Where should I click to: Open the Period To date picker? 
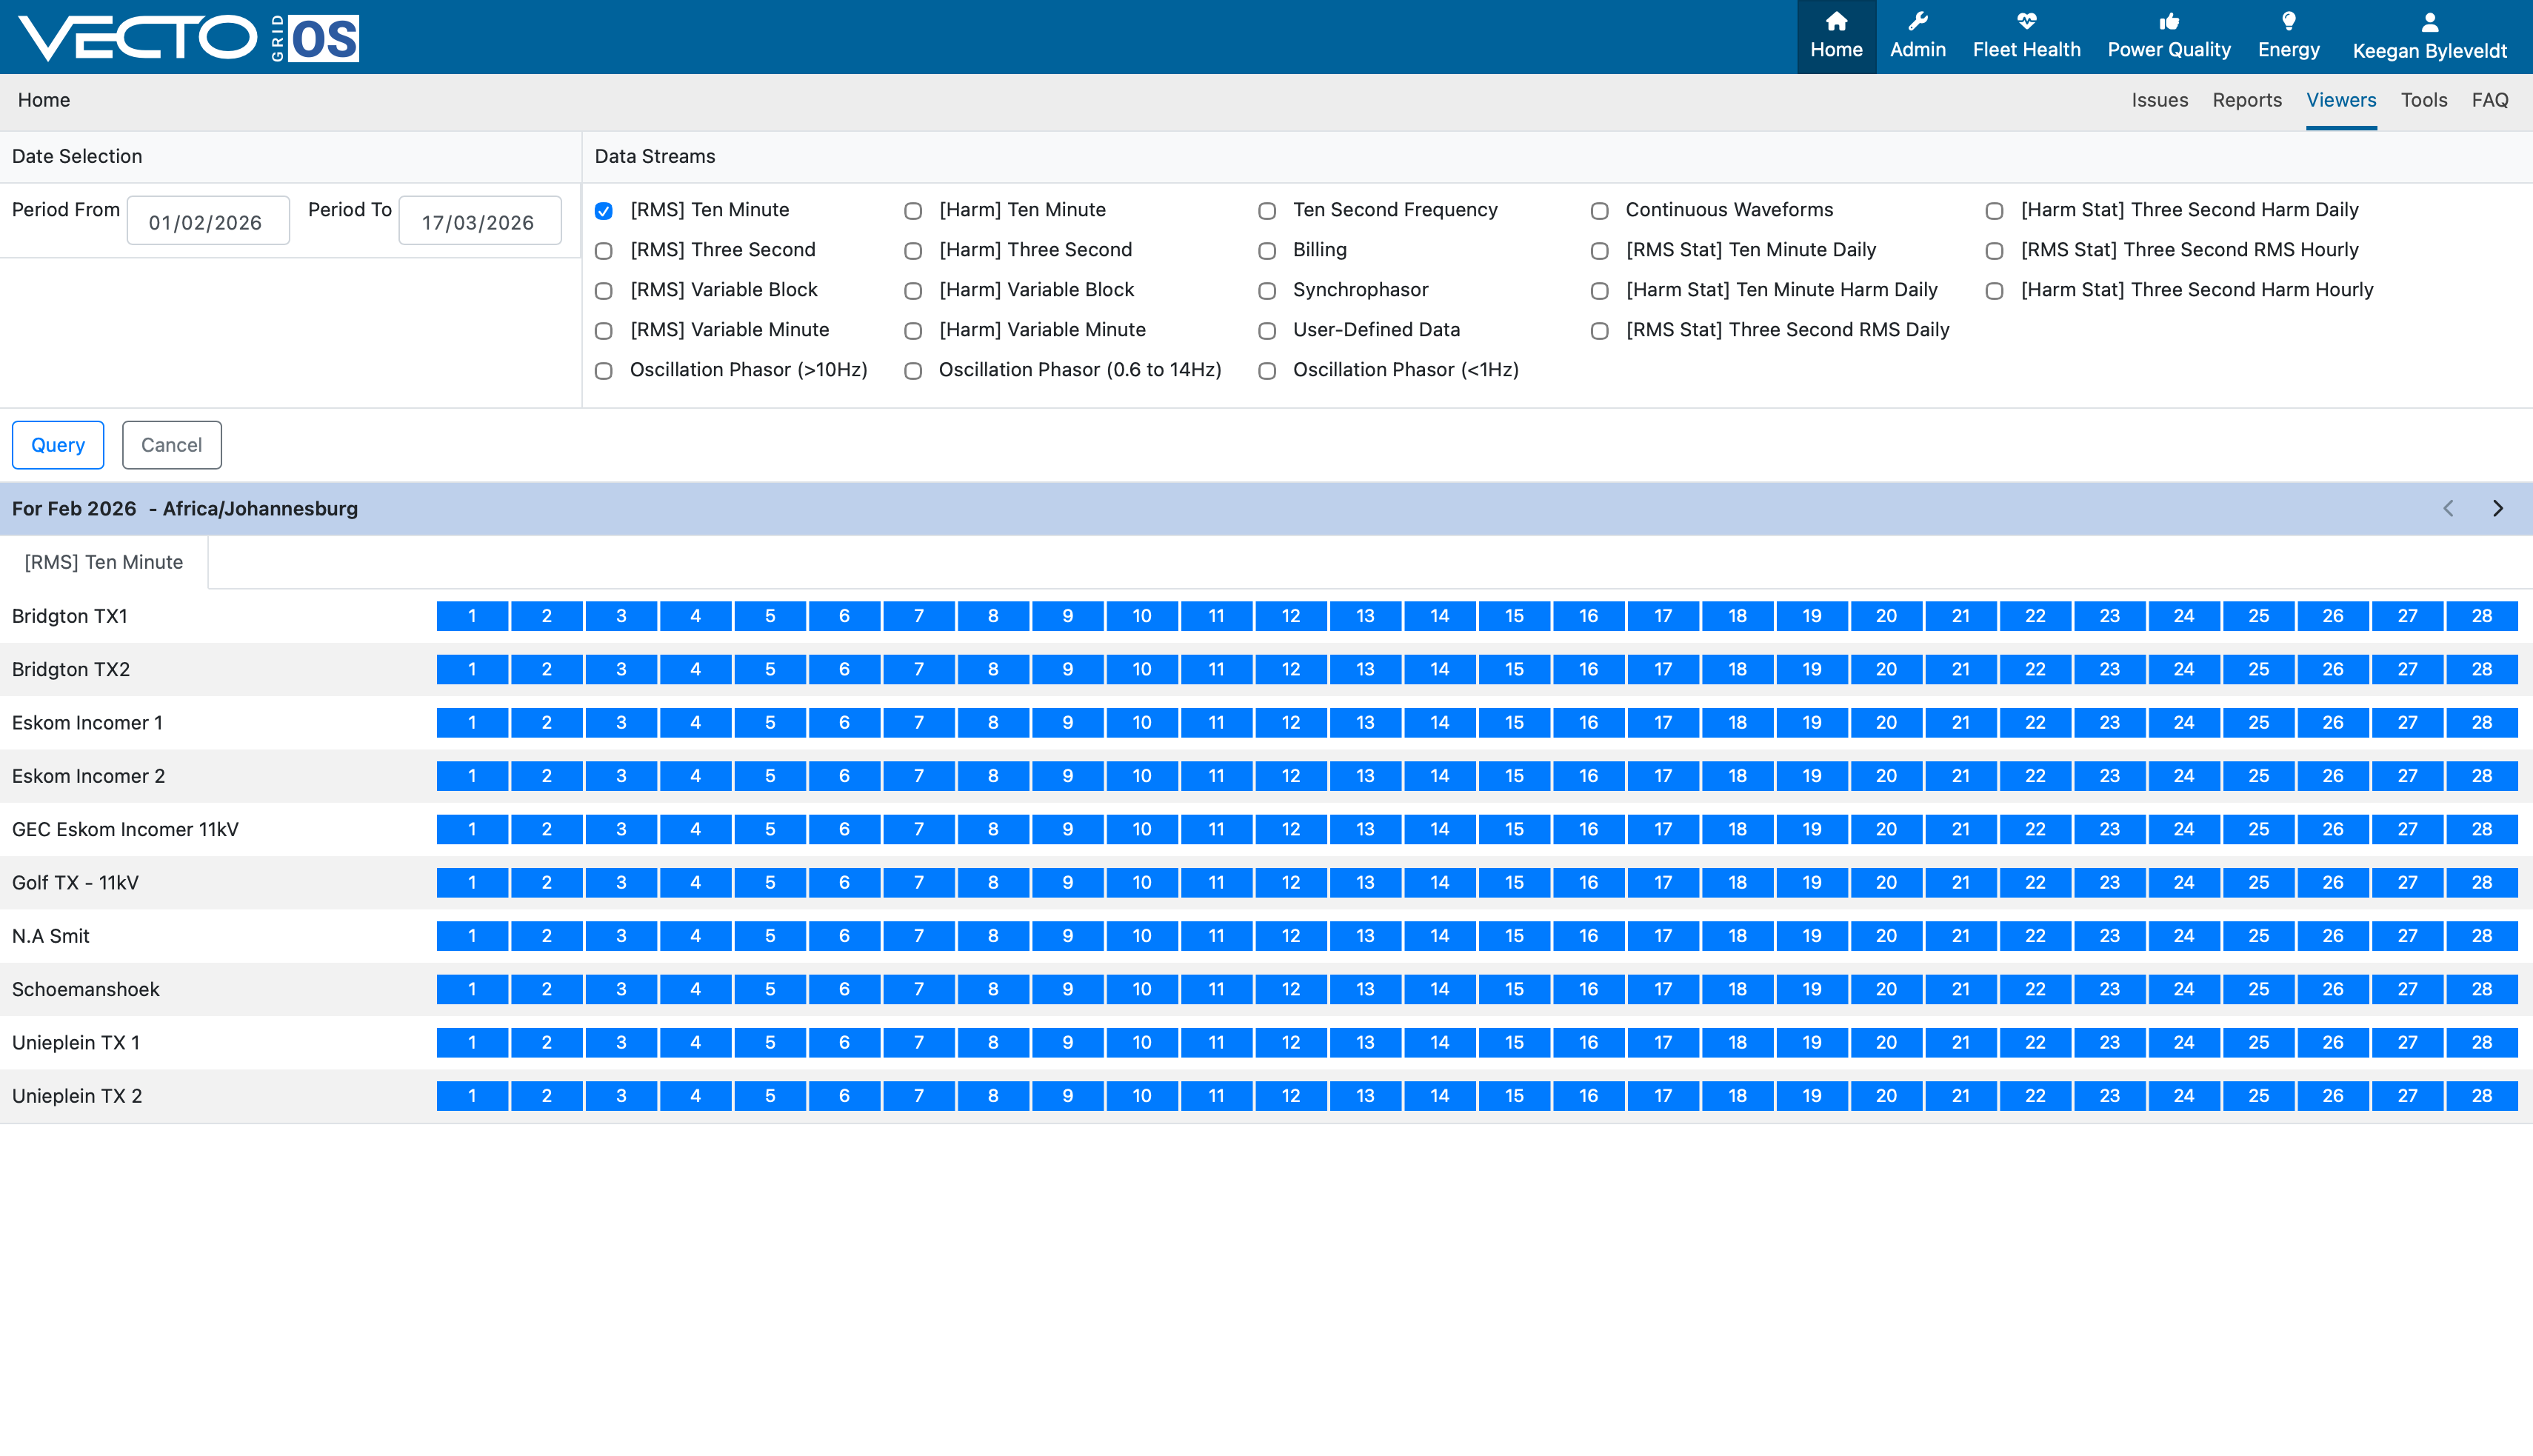(480, 221)
